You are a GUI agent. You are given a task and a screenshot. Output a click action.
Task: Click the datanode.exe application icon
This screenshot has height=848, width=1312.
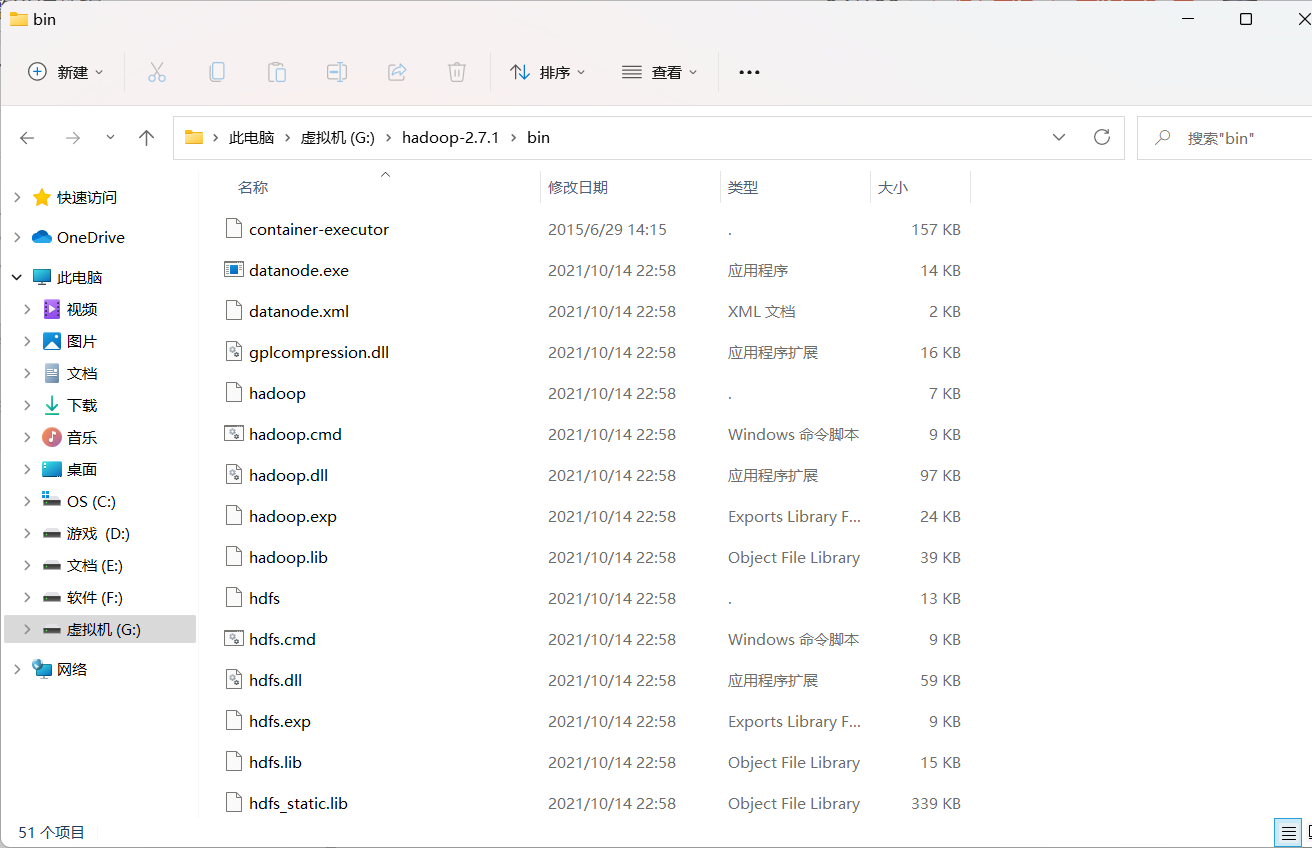coord(233,270)
